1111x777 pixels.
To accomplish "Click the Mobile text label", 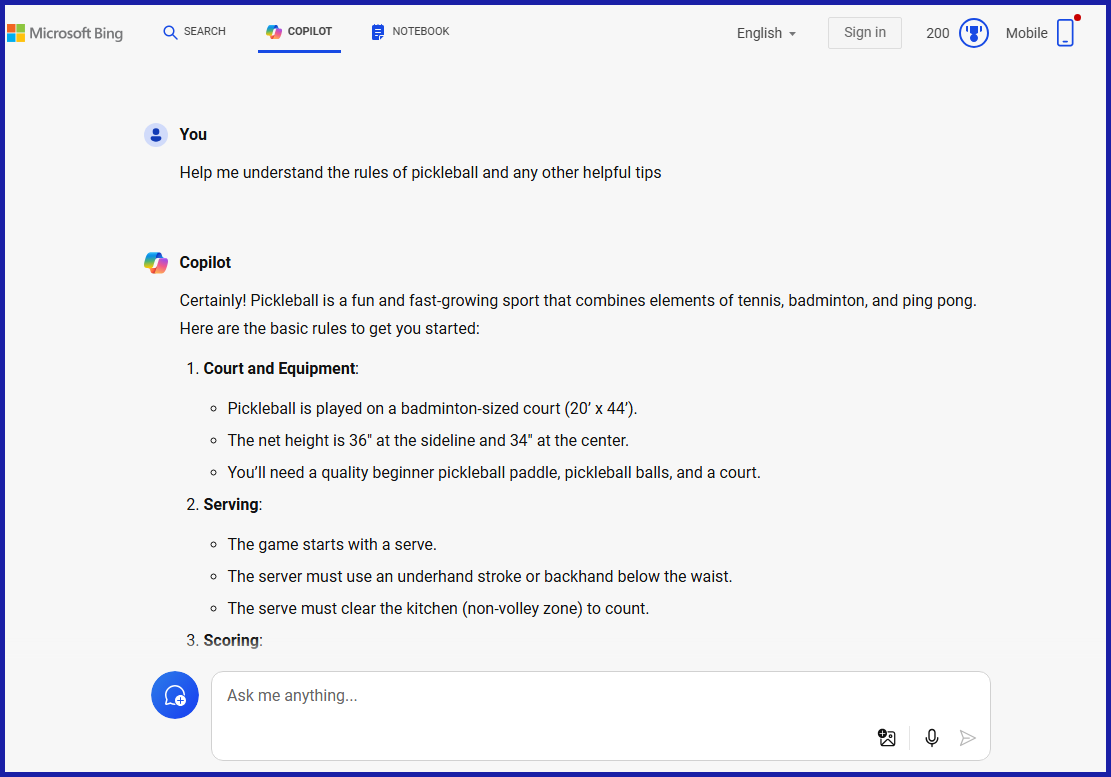I will 1026,33.
